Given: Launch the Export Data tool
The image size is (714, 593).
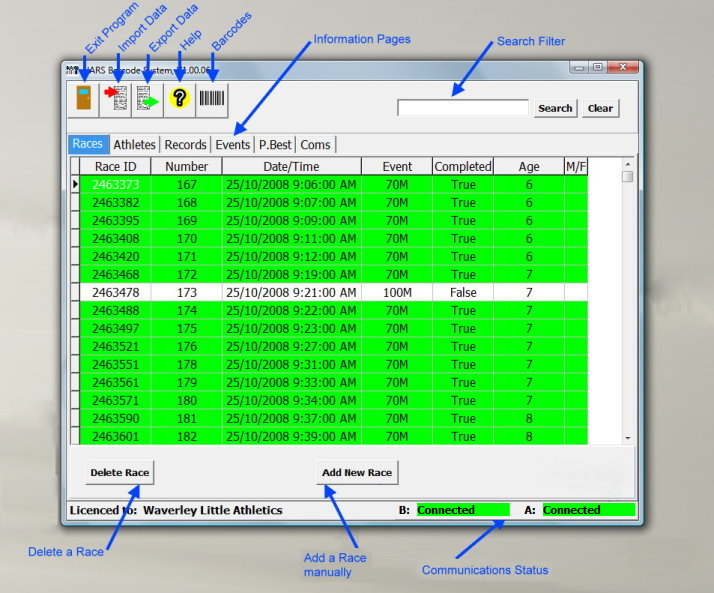Looking at the screenshot, I should pyautogui.click(x=148, y=98).
